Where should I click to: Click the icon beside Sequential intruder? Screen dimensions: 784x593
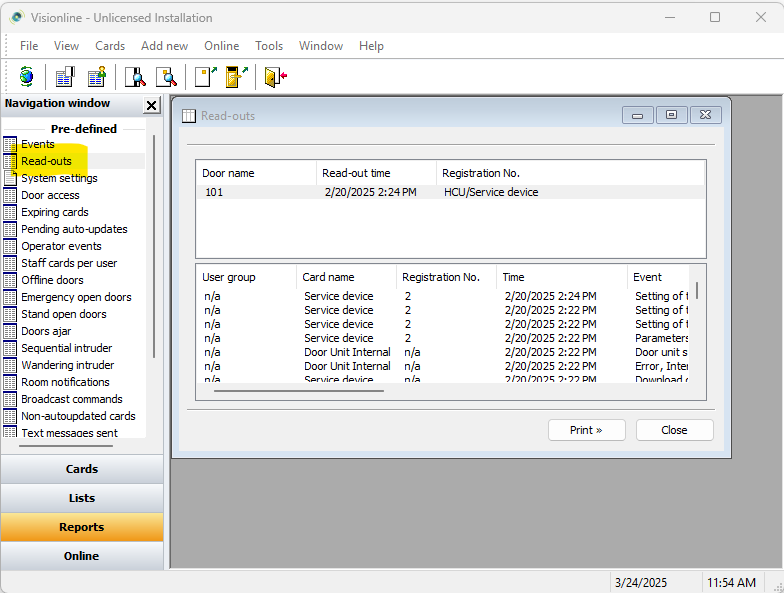10,348
